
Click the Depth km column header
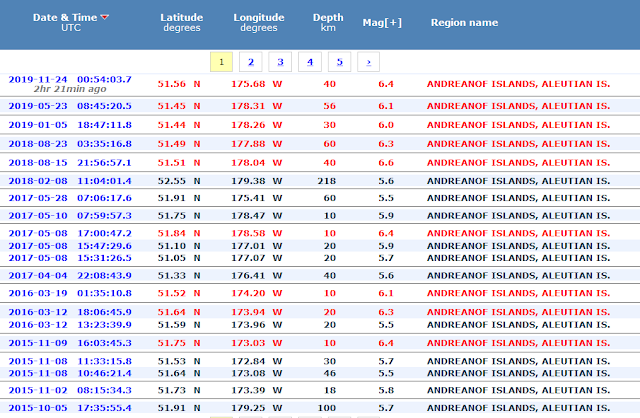[x=328, y=22]
